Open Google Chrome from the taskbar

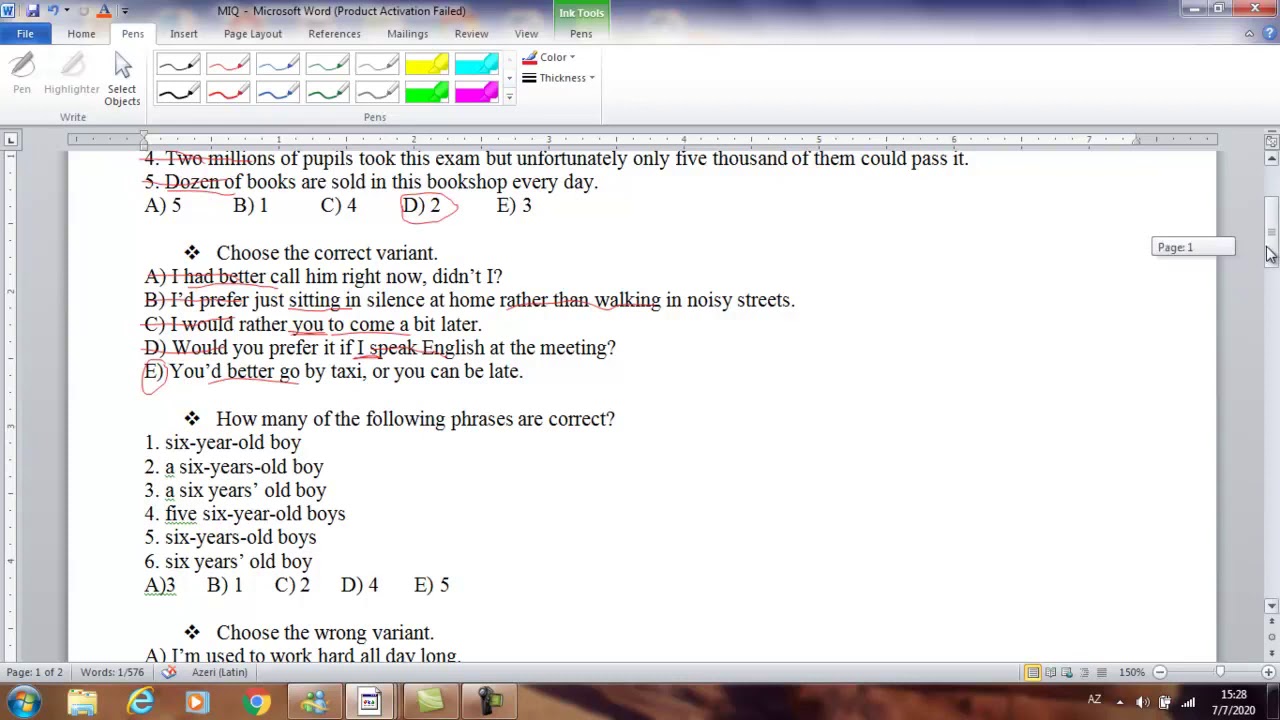pos(257,702)
